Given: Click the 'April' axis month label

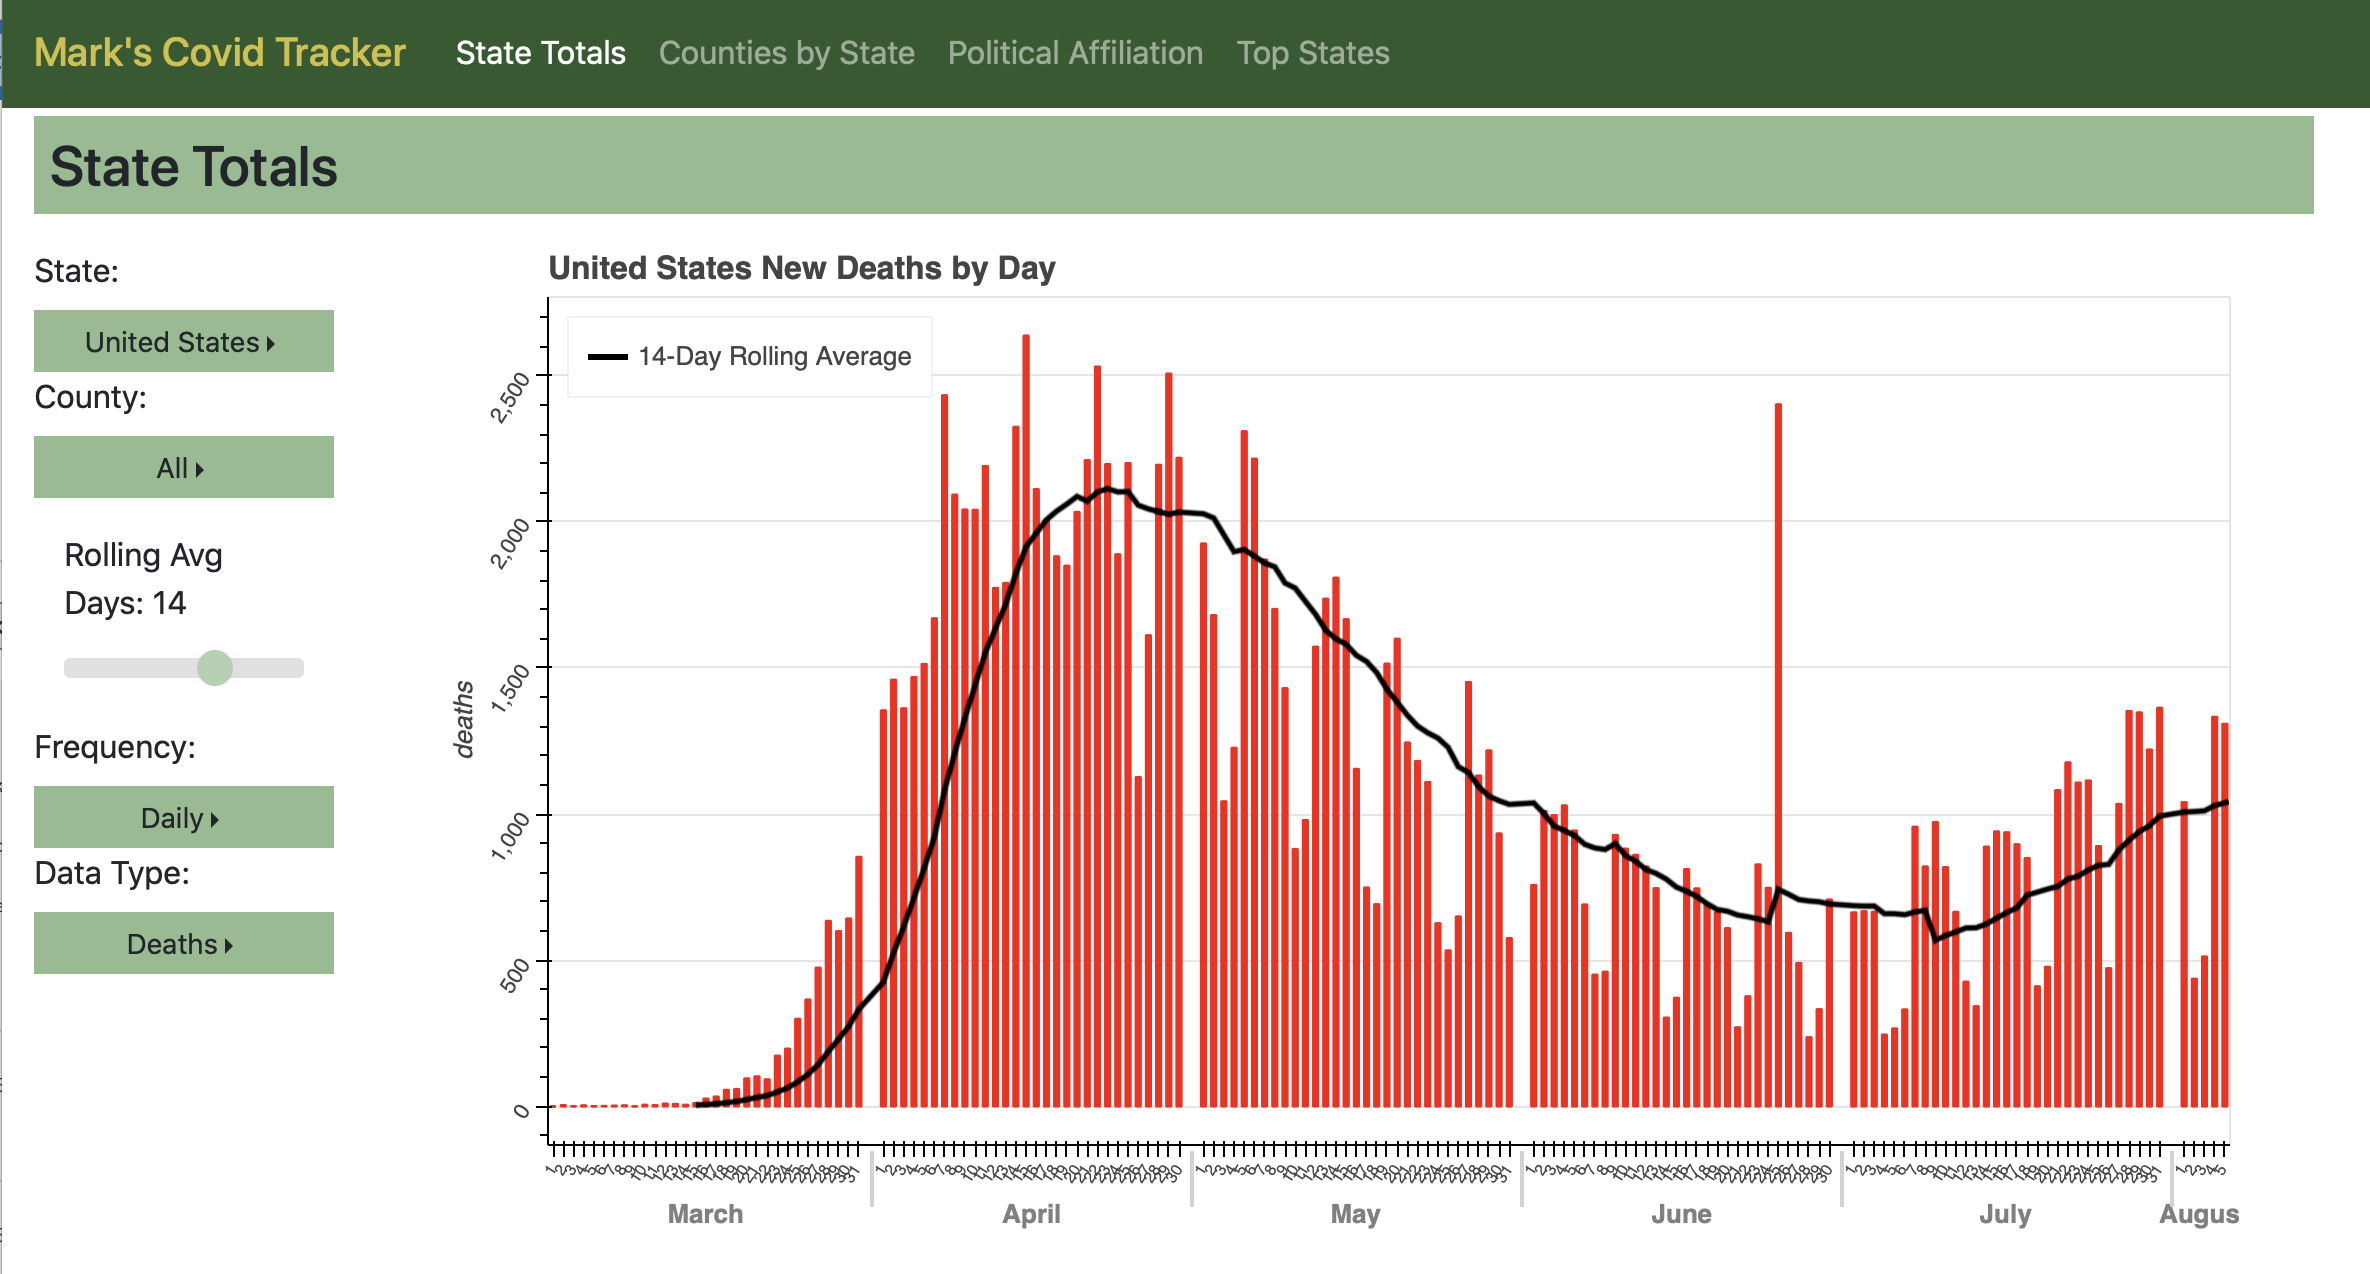Looking at the screenshot, I should pyautogui.click(x=1031, y=1214).
